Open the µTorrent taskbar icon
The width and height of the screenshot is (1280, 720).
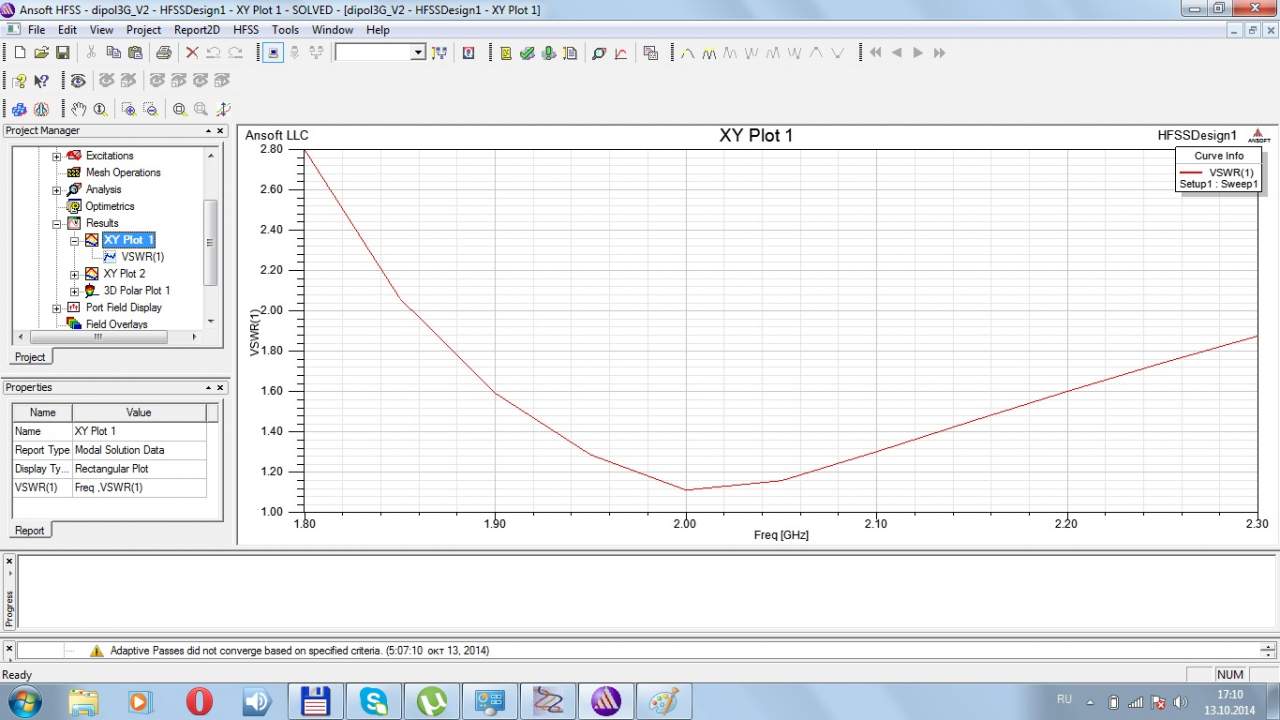(x=432, y=701)
